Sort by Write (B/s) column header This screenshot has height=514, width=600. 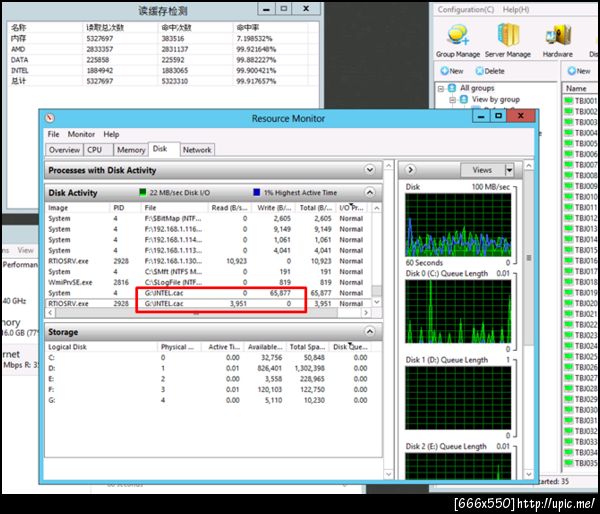[274, 208]
